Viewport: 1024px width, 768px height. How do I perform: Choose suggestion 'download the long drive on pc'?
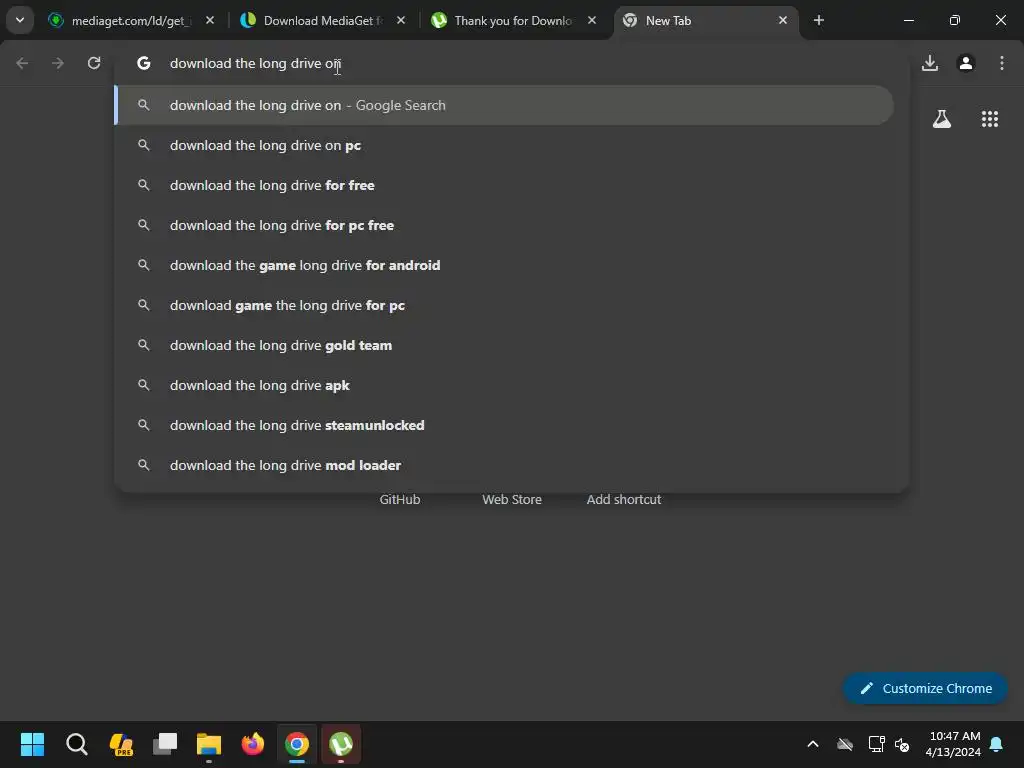tap(504, 145)
